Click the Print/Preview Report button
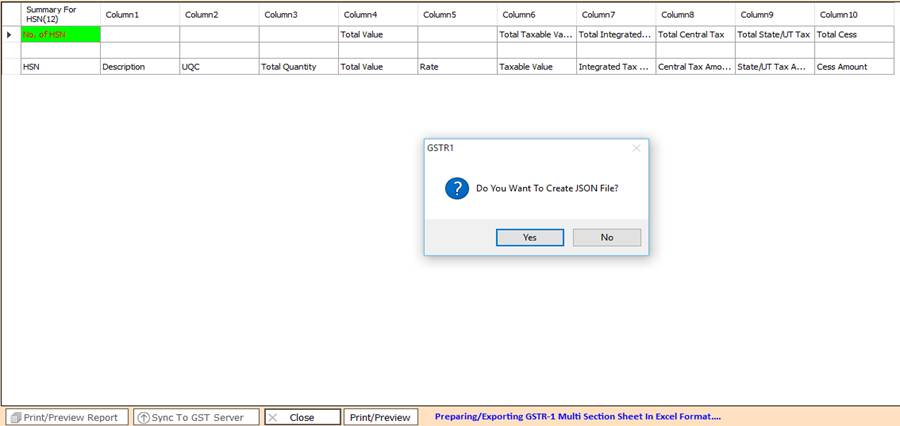The width and height of the screenshot is (900, 426). point(66,417)
